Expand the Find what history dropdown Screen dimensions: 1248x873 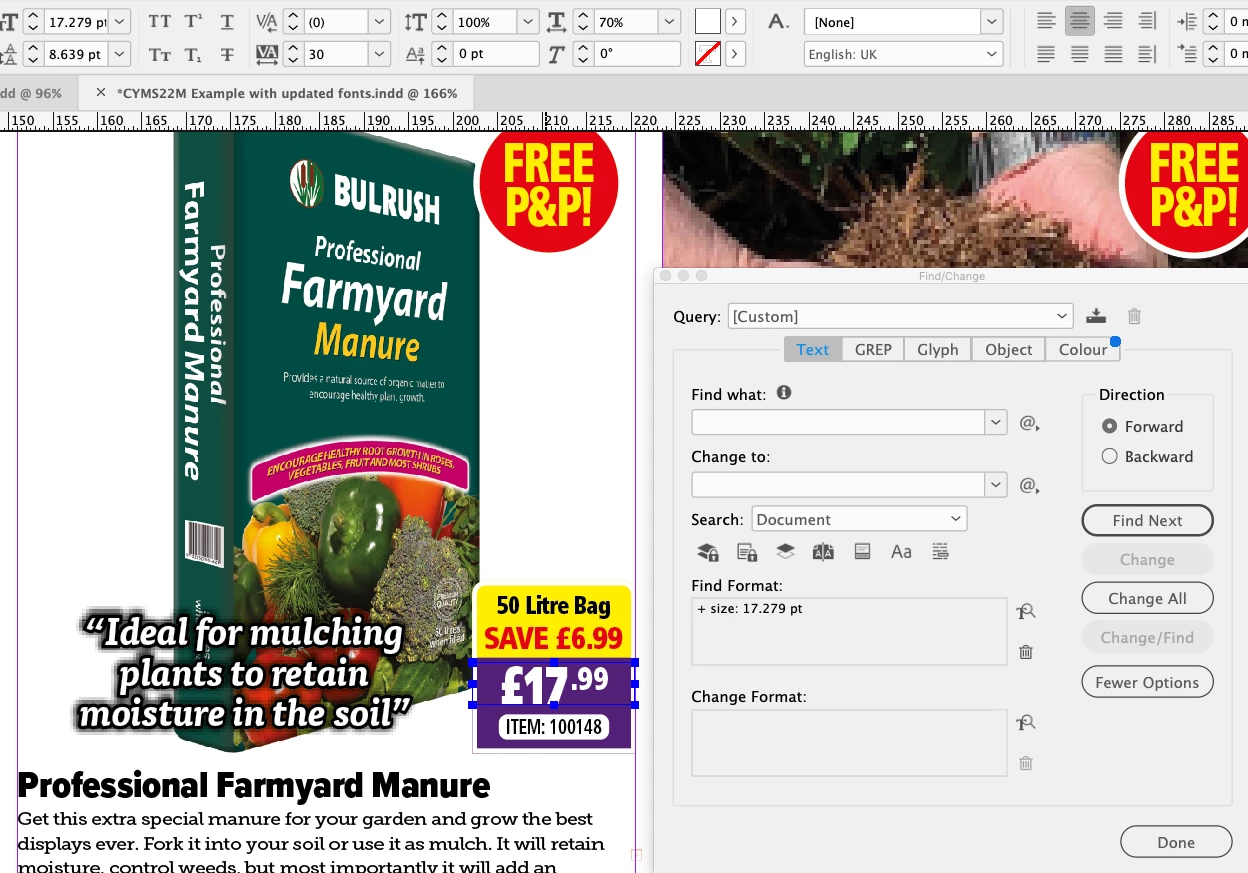tap(996, 423)
